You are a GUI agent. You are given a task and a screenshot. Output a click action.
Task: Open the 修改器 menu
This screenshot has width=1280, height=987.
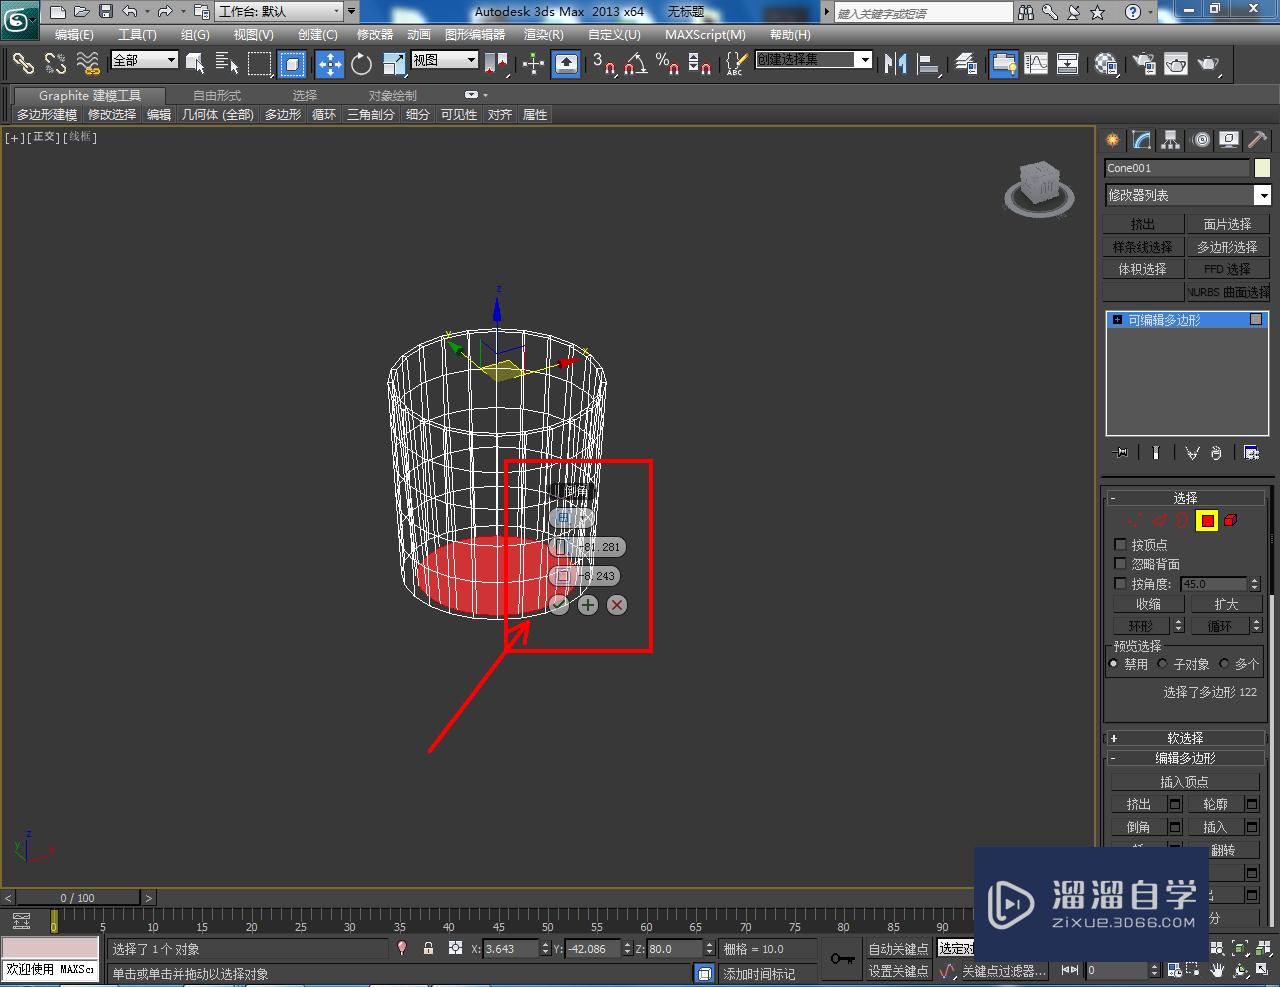[375, 34]
